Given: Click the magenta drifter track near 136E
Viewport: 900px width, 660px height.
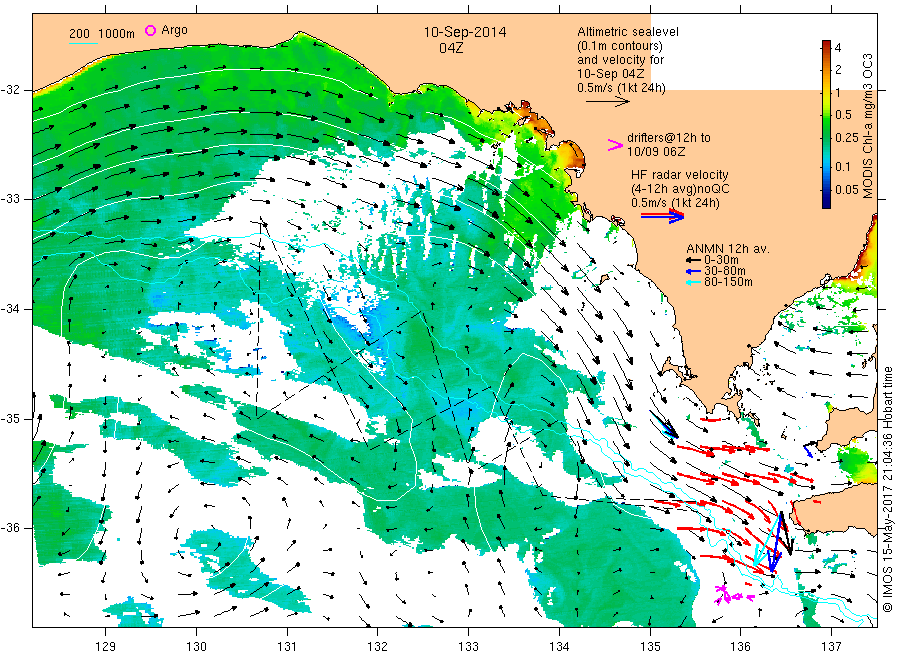Looking at the screenshot, I should coord(732,595).
